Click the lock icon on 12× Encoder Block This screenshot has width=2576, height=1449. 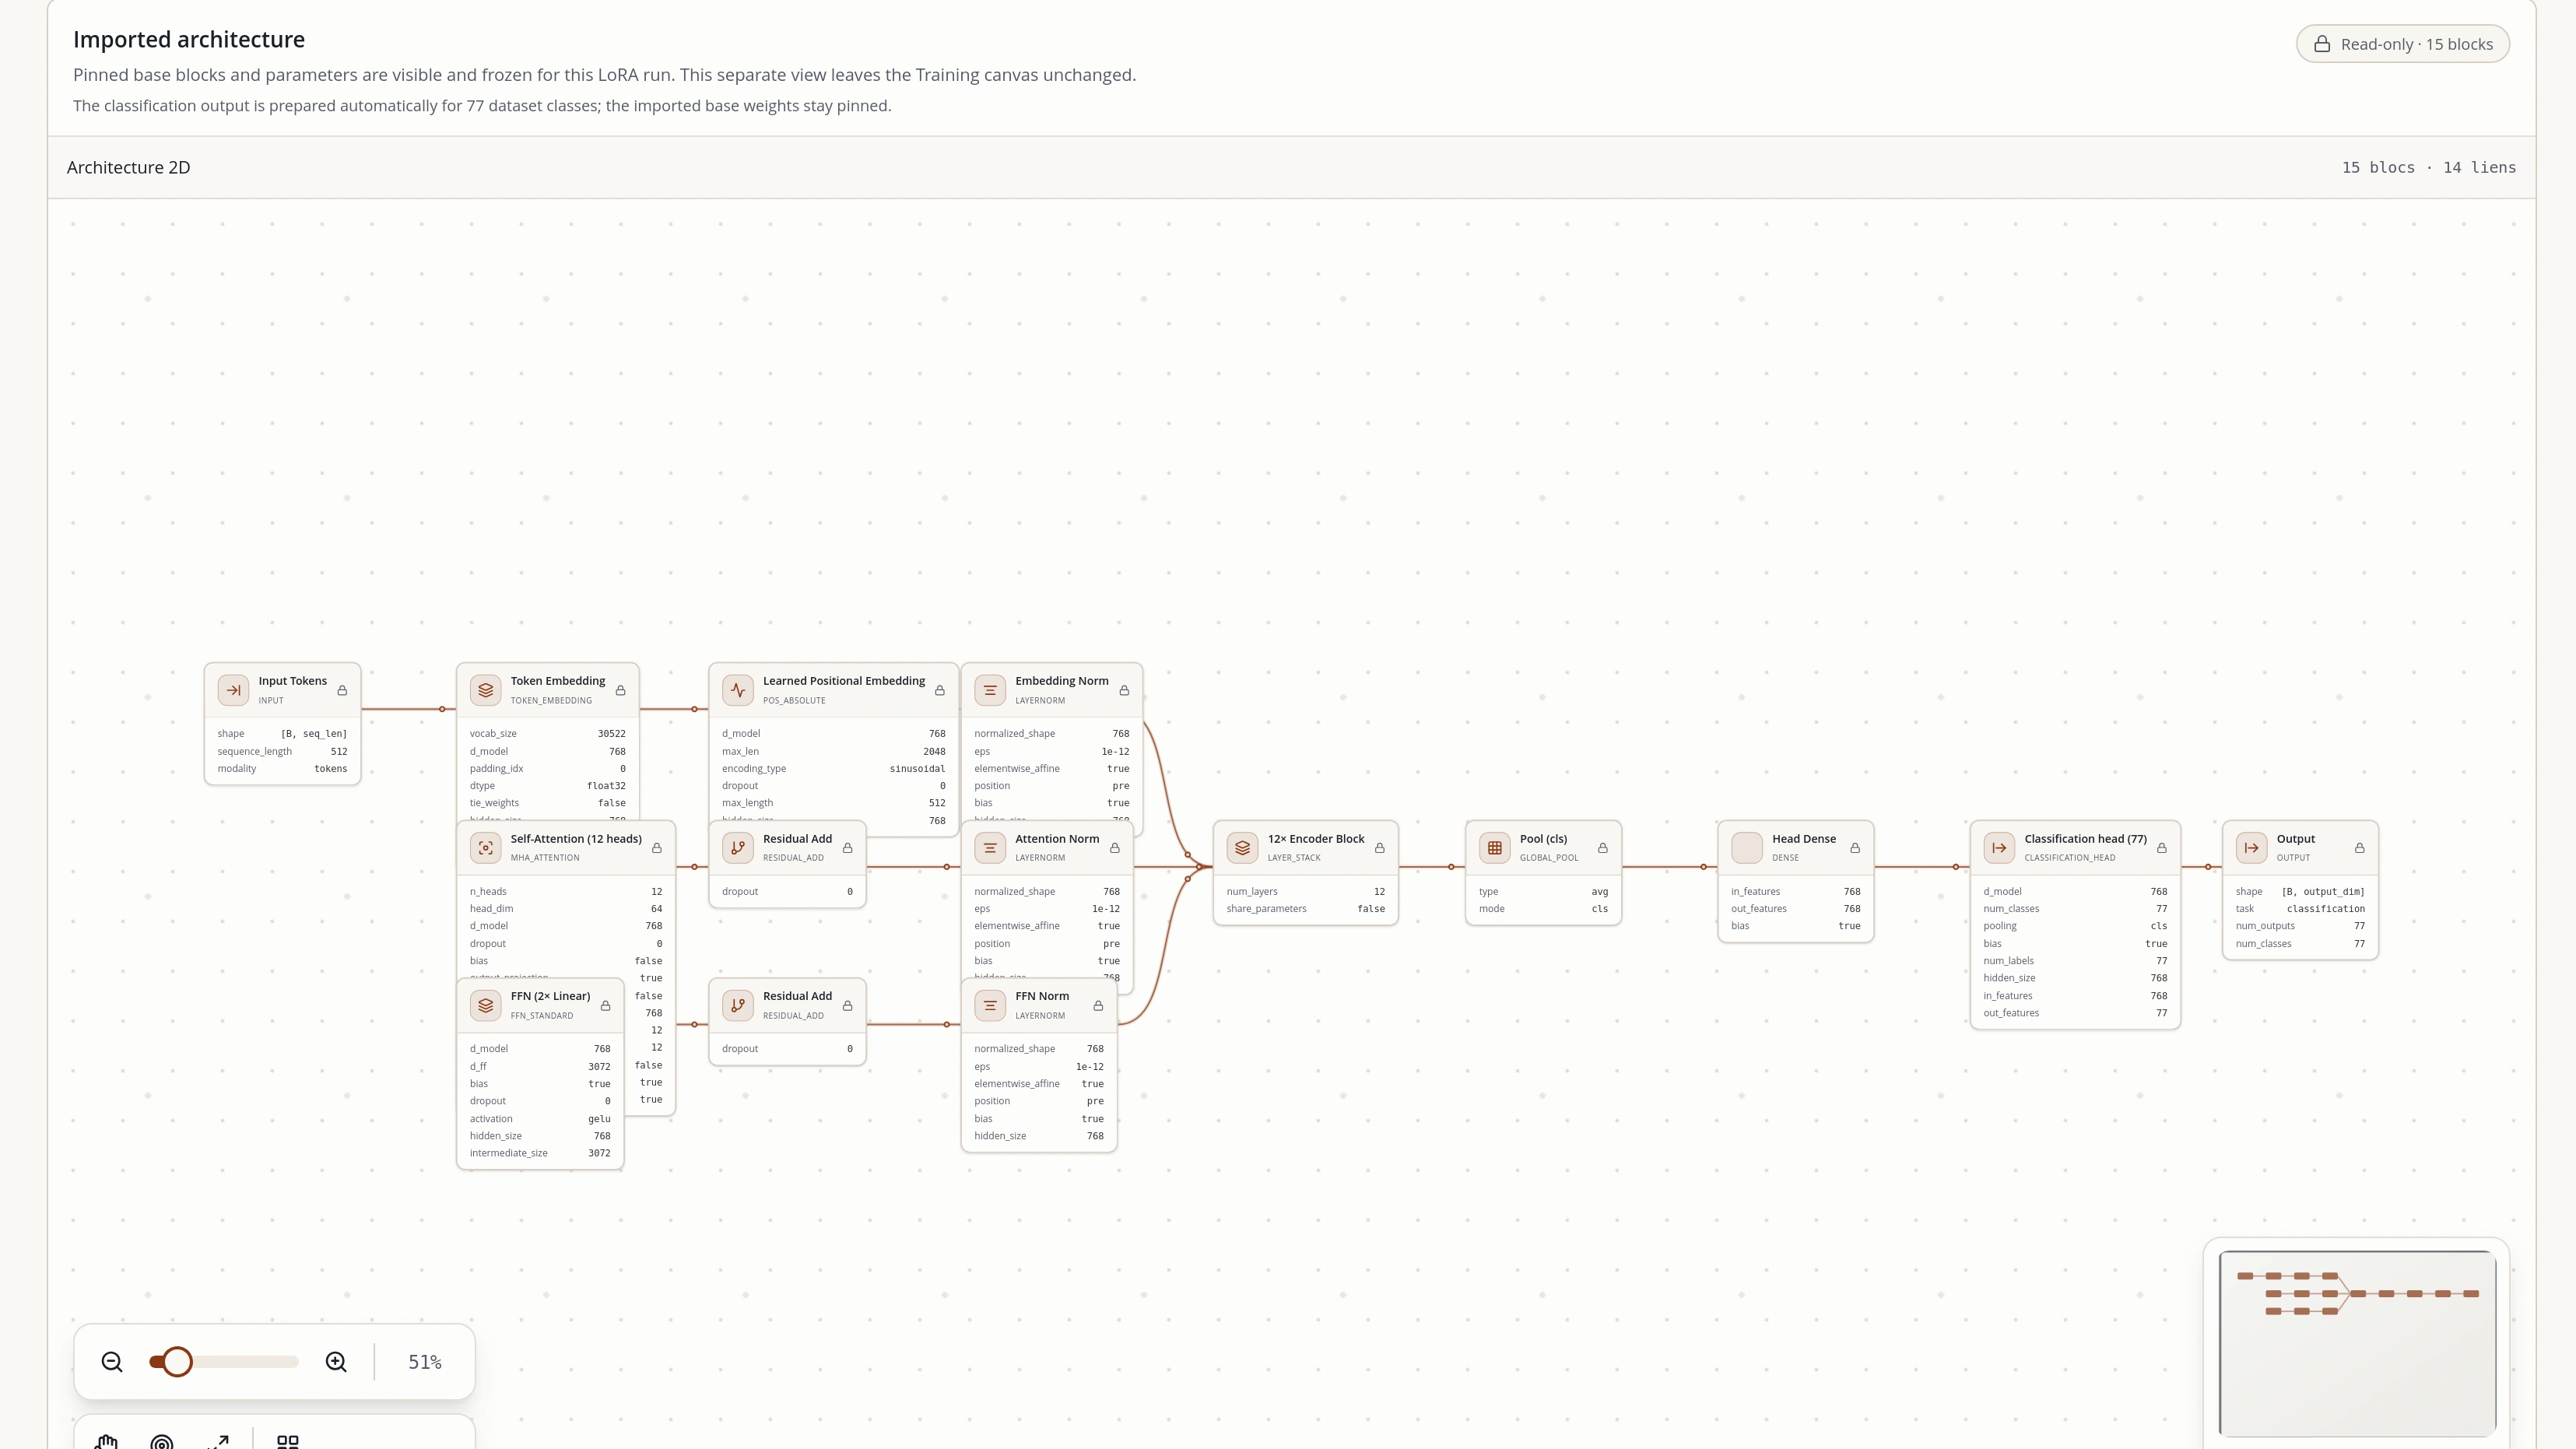click(x=1379, y=848)
